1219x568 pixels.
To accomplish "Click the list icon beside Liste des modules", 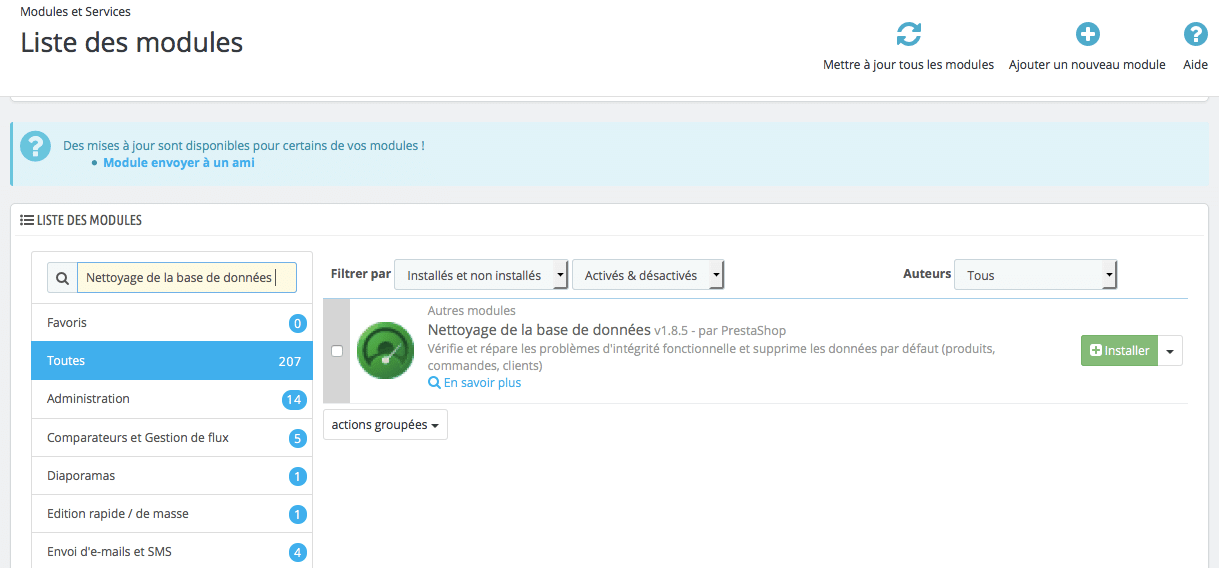I will (x=27, y=220).
